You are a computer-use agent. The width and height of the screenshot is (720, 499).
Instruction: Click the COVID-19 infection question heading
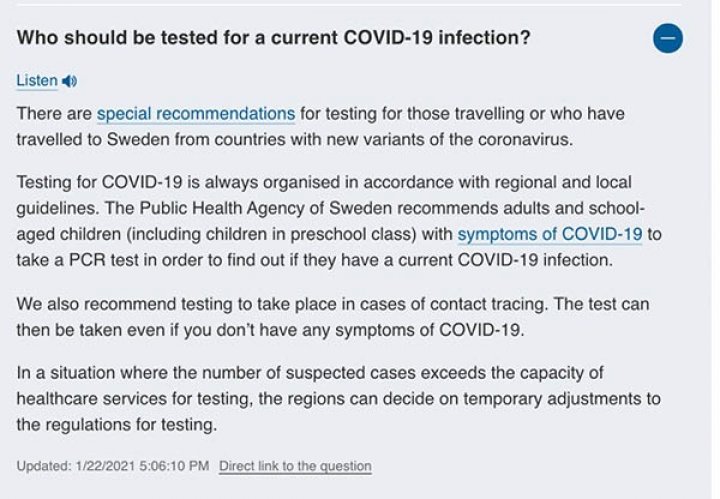pyautogui.click(x=274, y=38)
